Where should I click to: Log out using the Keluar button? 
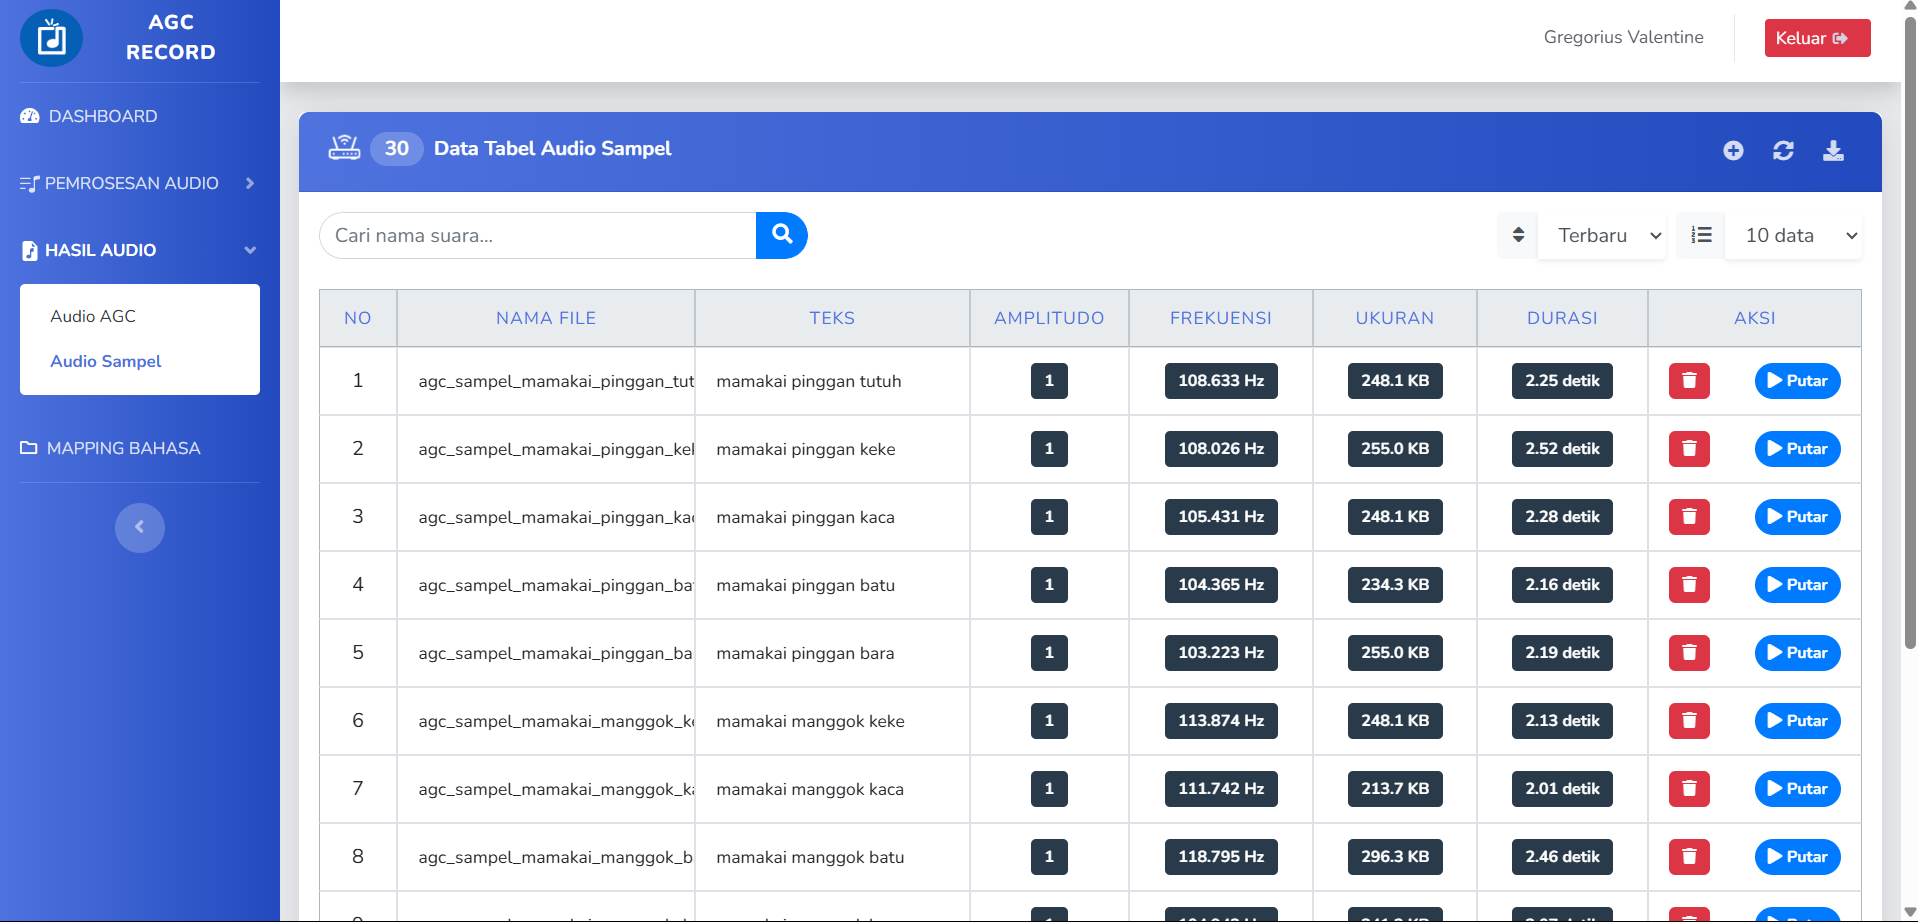point(1817,38)
